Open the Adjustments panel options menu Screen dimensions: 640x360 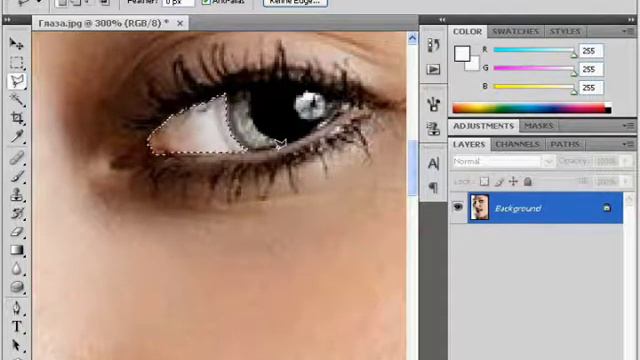click(x=629, y=126)
